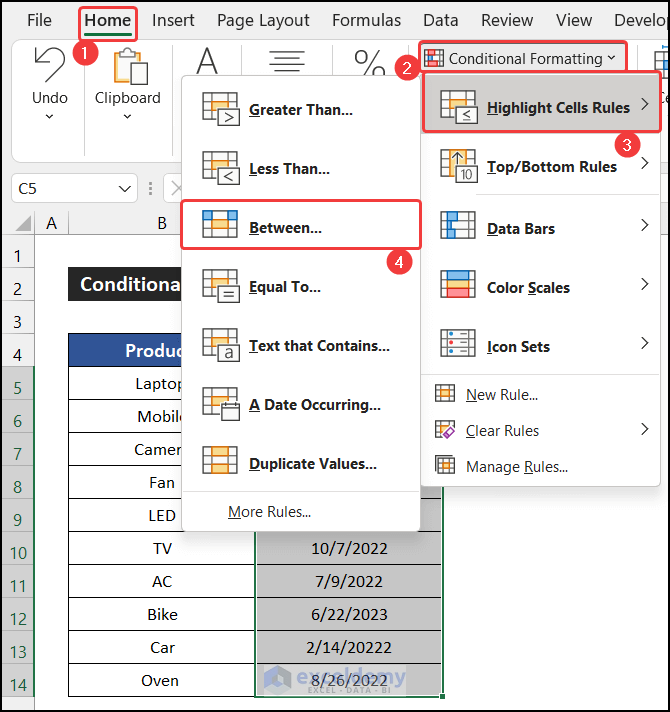Expand the Name Box dropdown arrow
Viewport: 670px width, 712px height.
[x=124, y=188]
